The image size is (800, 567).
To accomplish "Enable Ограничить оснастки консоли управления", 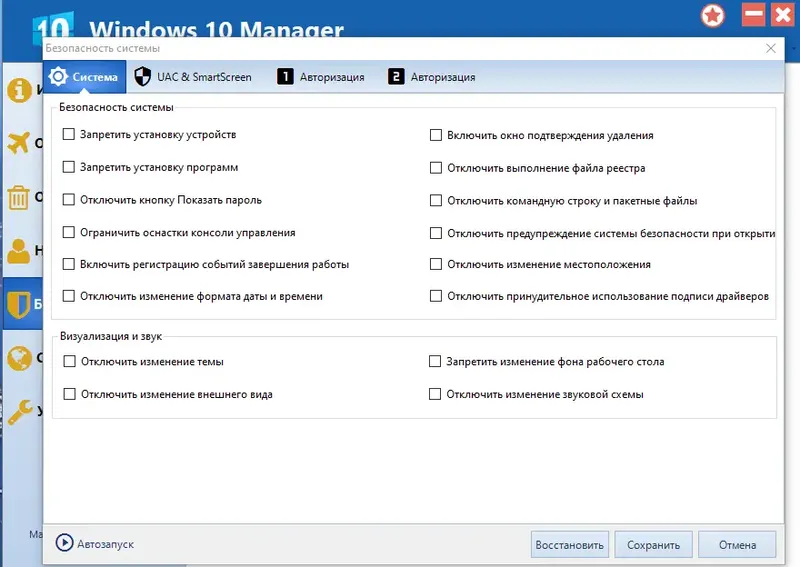I will tap(68, 232).
